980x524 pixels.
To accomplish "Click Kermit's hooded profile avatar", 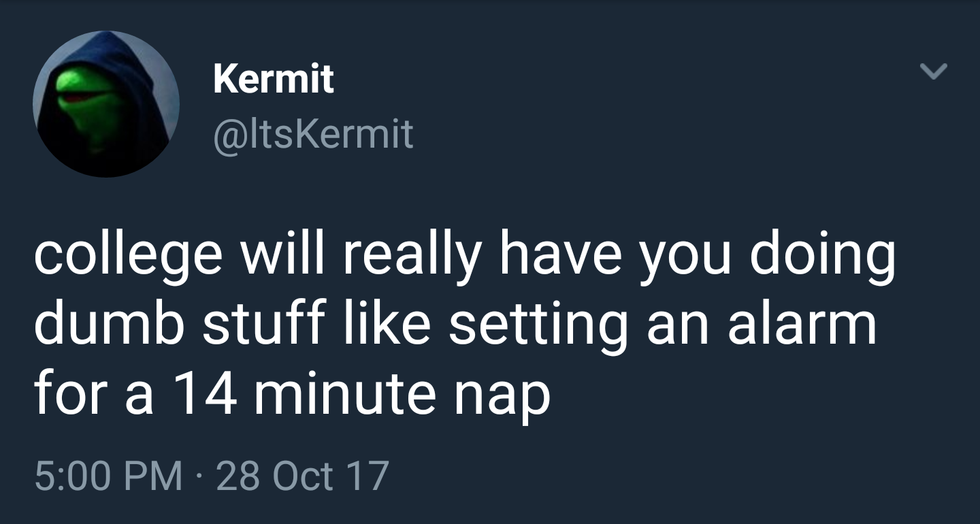I will click(x=105, y=104).
